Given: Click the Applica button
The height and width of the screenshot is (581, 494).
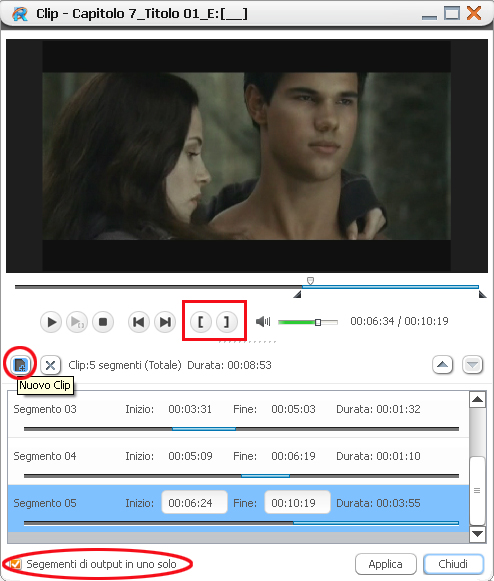Looking at the screenshot, I should click(386, 564).
